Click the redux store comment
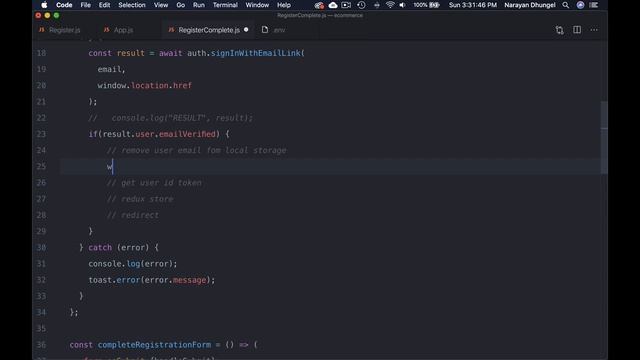This screenshot has height=360, width=640. tap(140, 199)
